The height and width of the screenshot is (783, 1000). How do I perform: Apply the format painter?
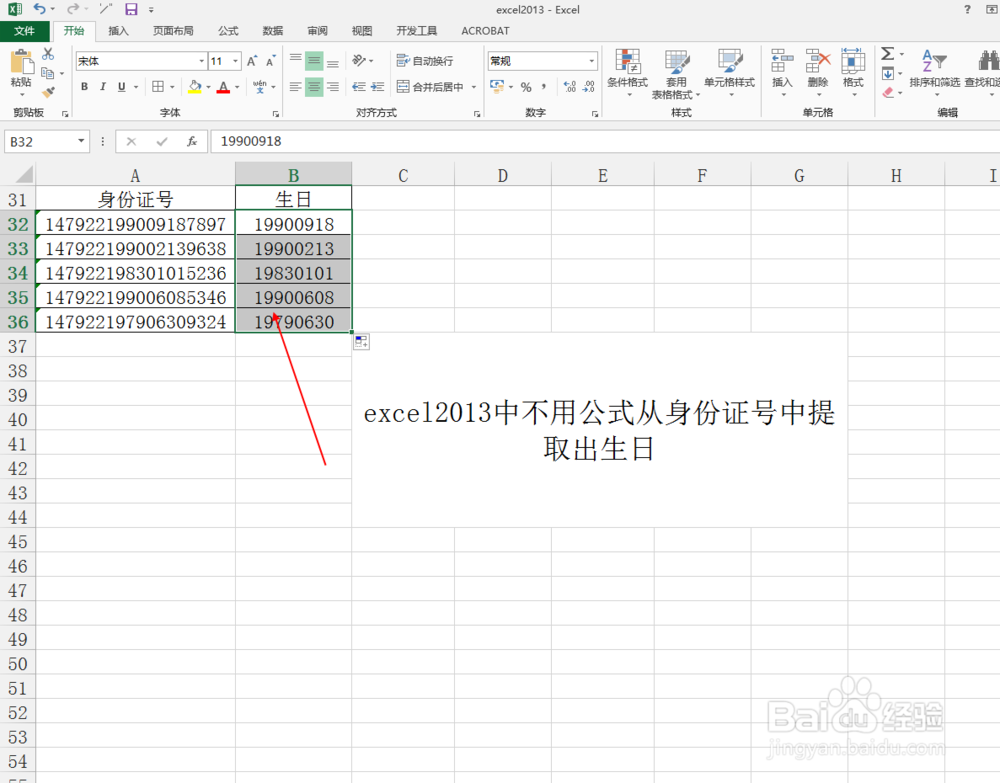click(47, 91)
